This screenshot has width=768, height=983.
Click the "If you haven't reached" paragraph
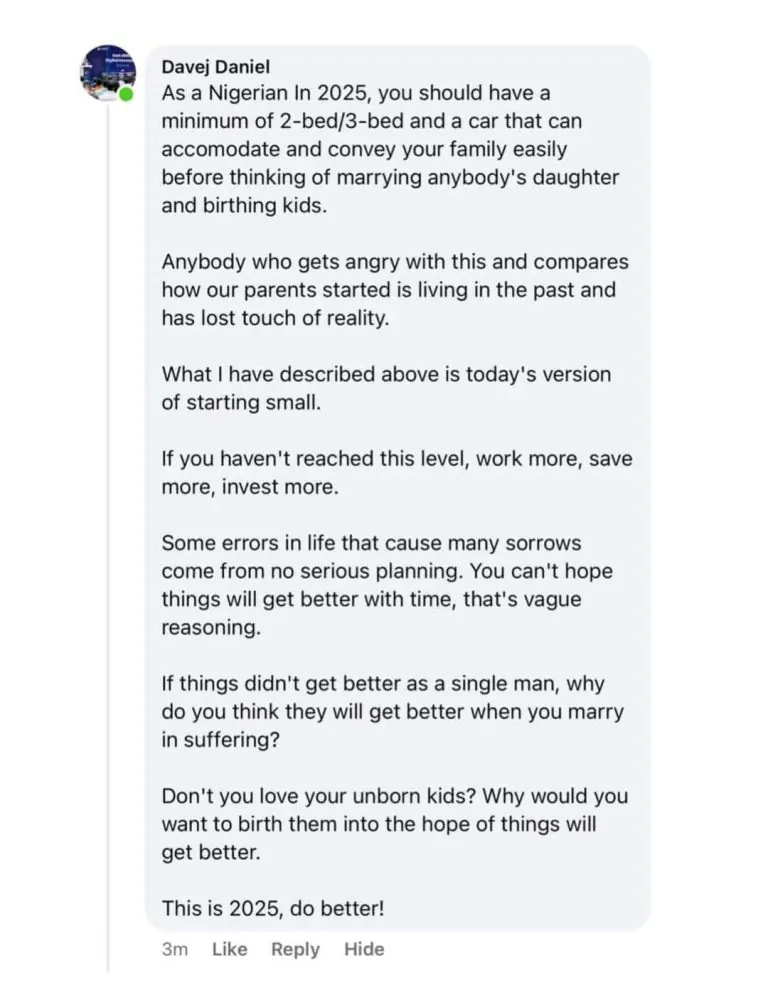point(396,473)
